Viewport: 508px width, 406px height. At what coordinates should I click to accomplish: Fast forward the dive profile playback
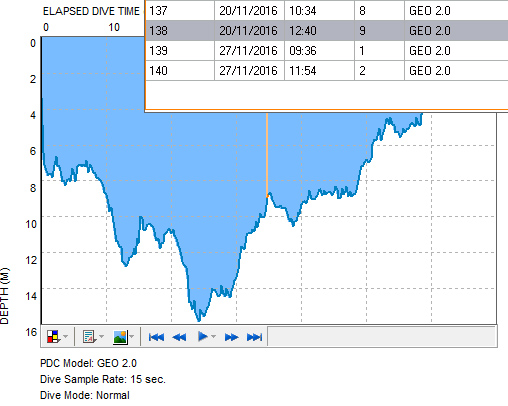point(231,337)
